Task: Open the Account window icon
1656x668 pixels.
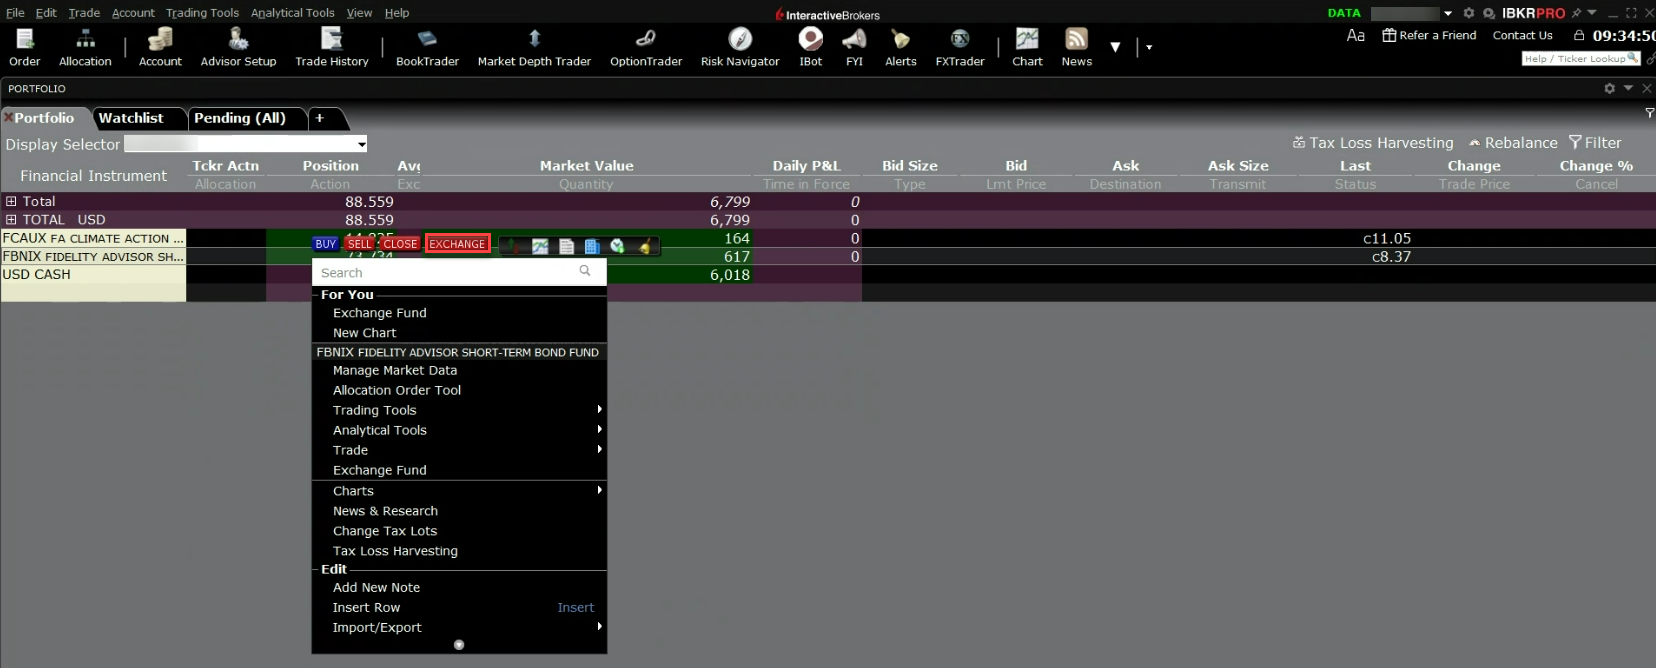Action: click(160, 47)
